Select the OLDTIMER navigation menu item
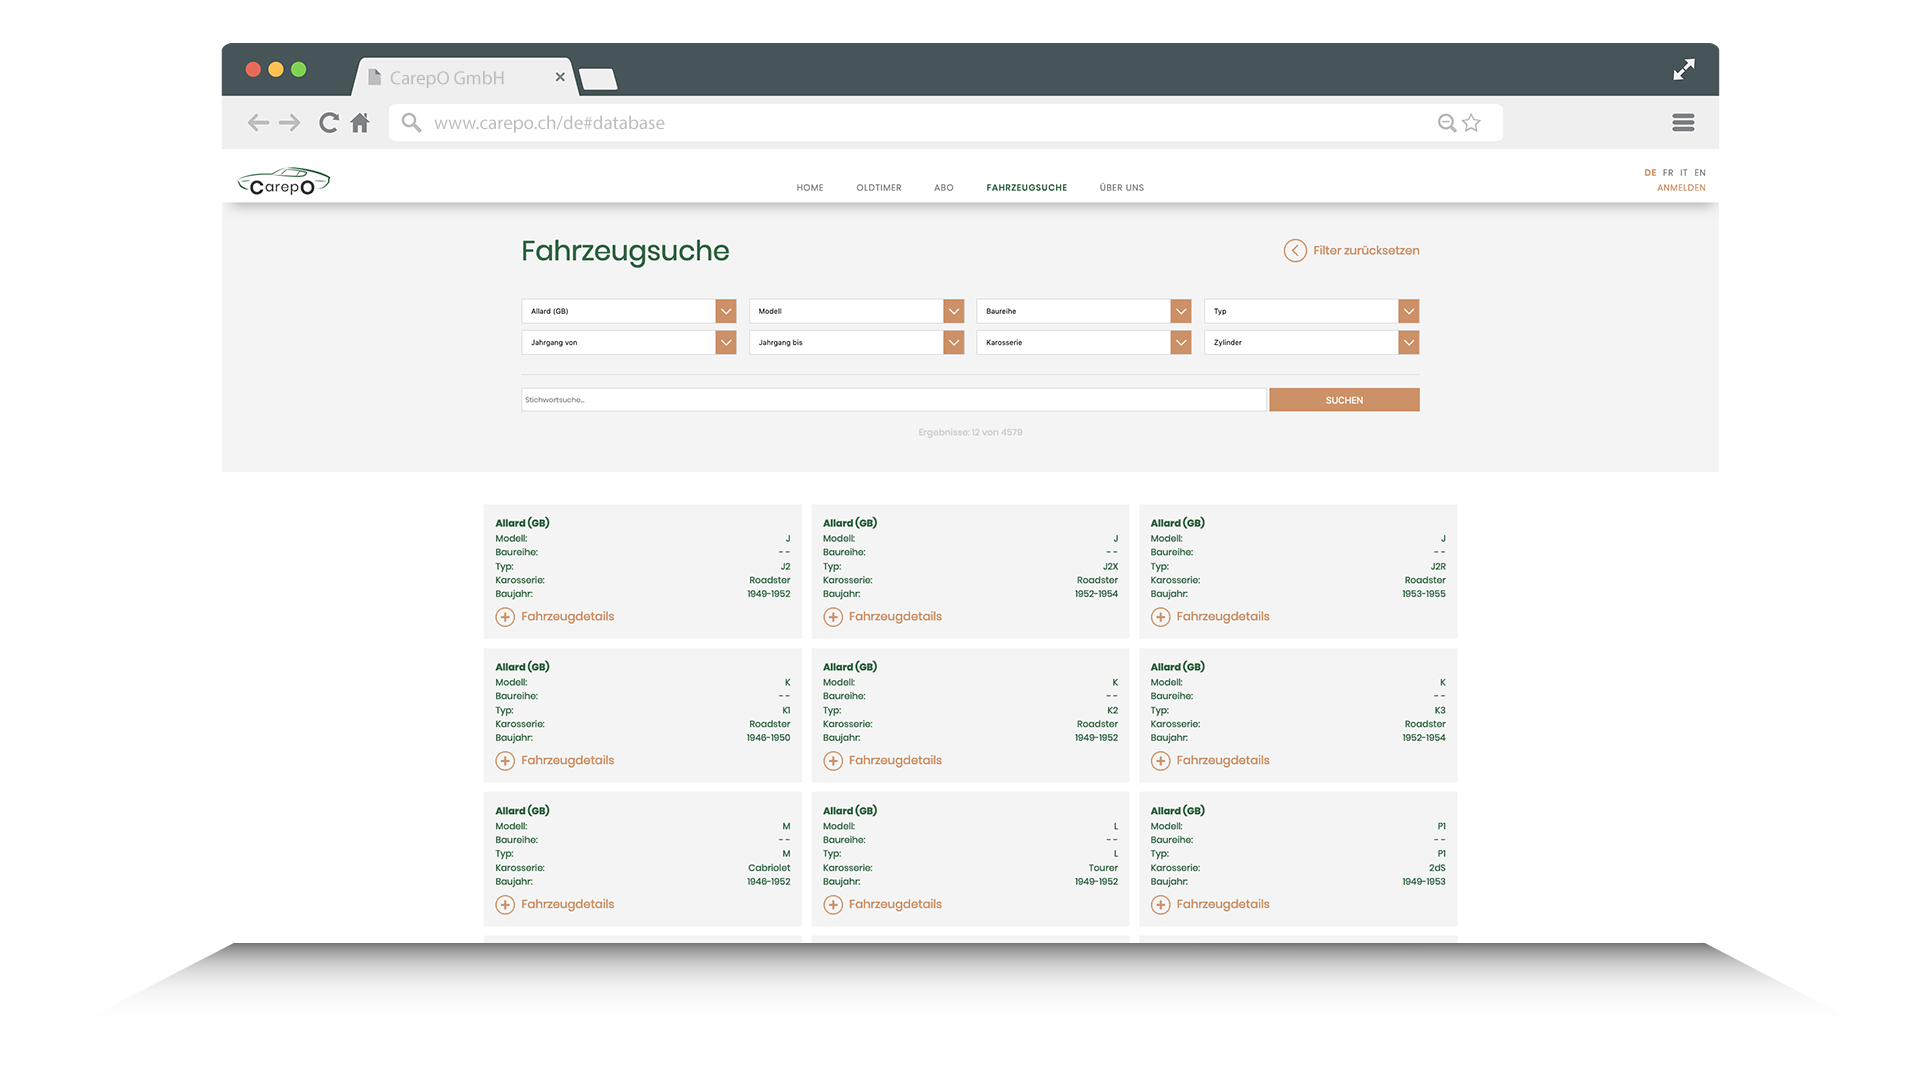The height and width of the screenshot is (1080, 1920). 876,187
